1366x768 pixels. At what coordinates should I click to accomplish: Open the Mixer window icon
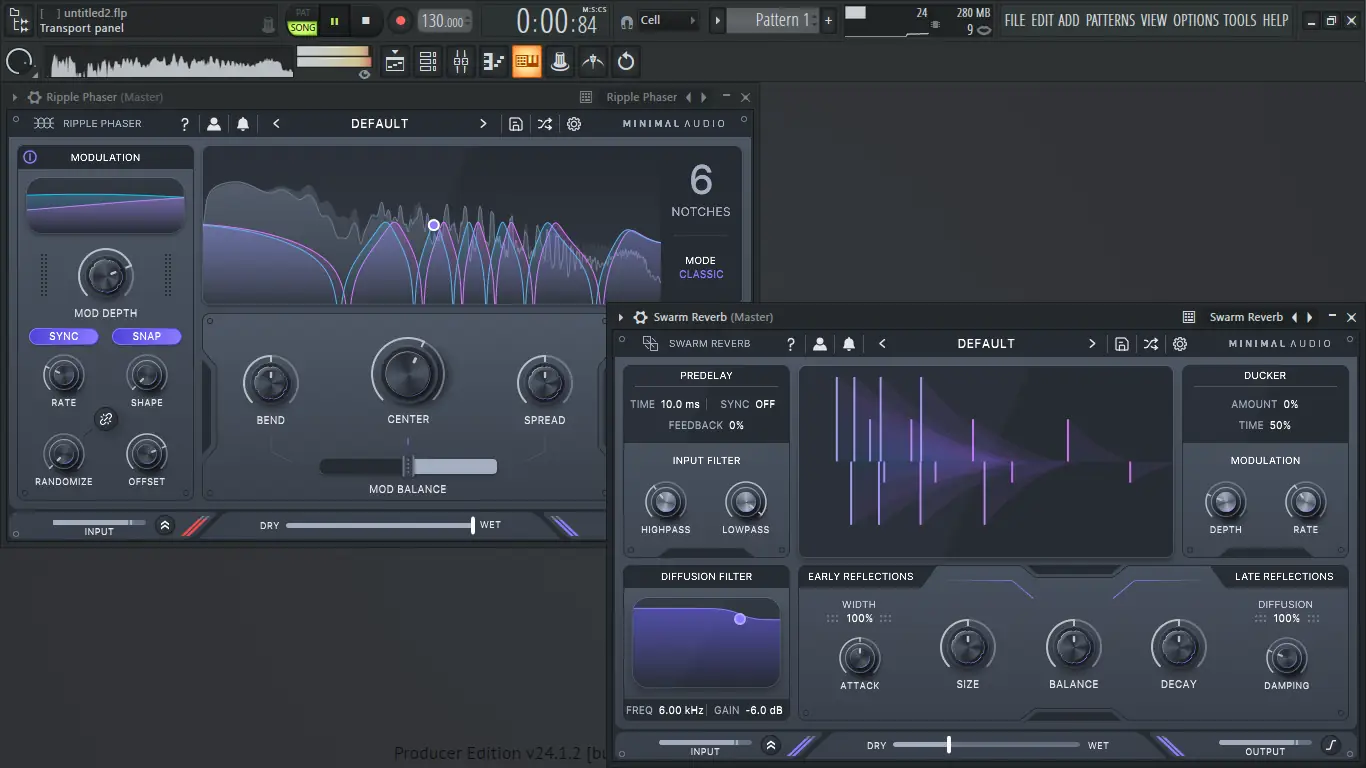(x=461, y=62)
